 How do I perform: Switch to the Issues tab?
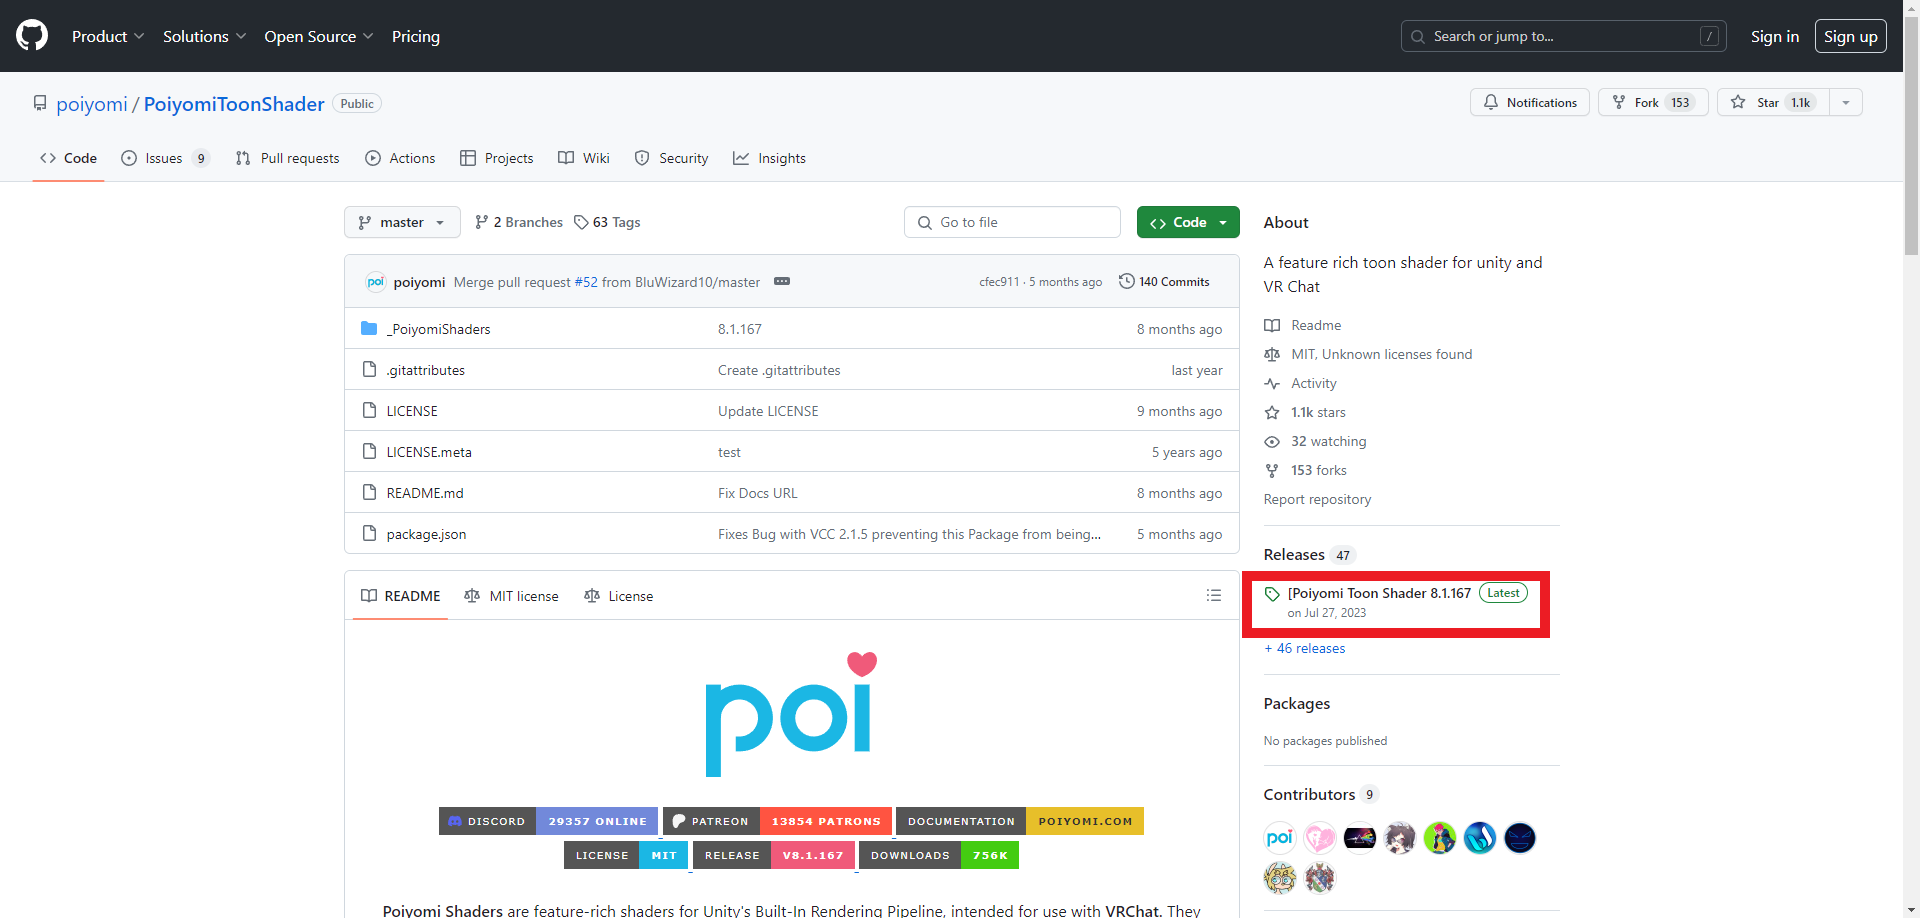point(165,158)
